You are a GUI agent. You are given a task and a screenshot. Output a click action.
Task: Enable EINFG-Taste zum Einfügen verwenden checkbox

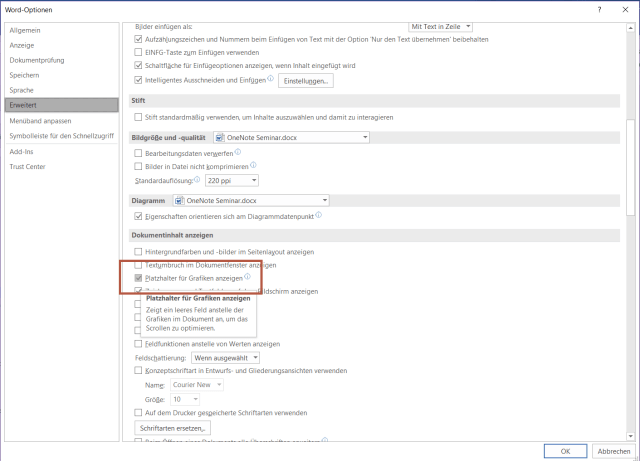tap(139, 52)
